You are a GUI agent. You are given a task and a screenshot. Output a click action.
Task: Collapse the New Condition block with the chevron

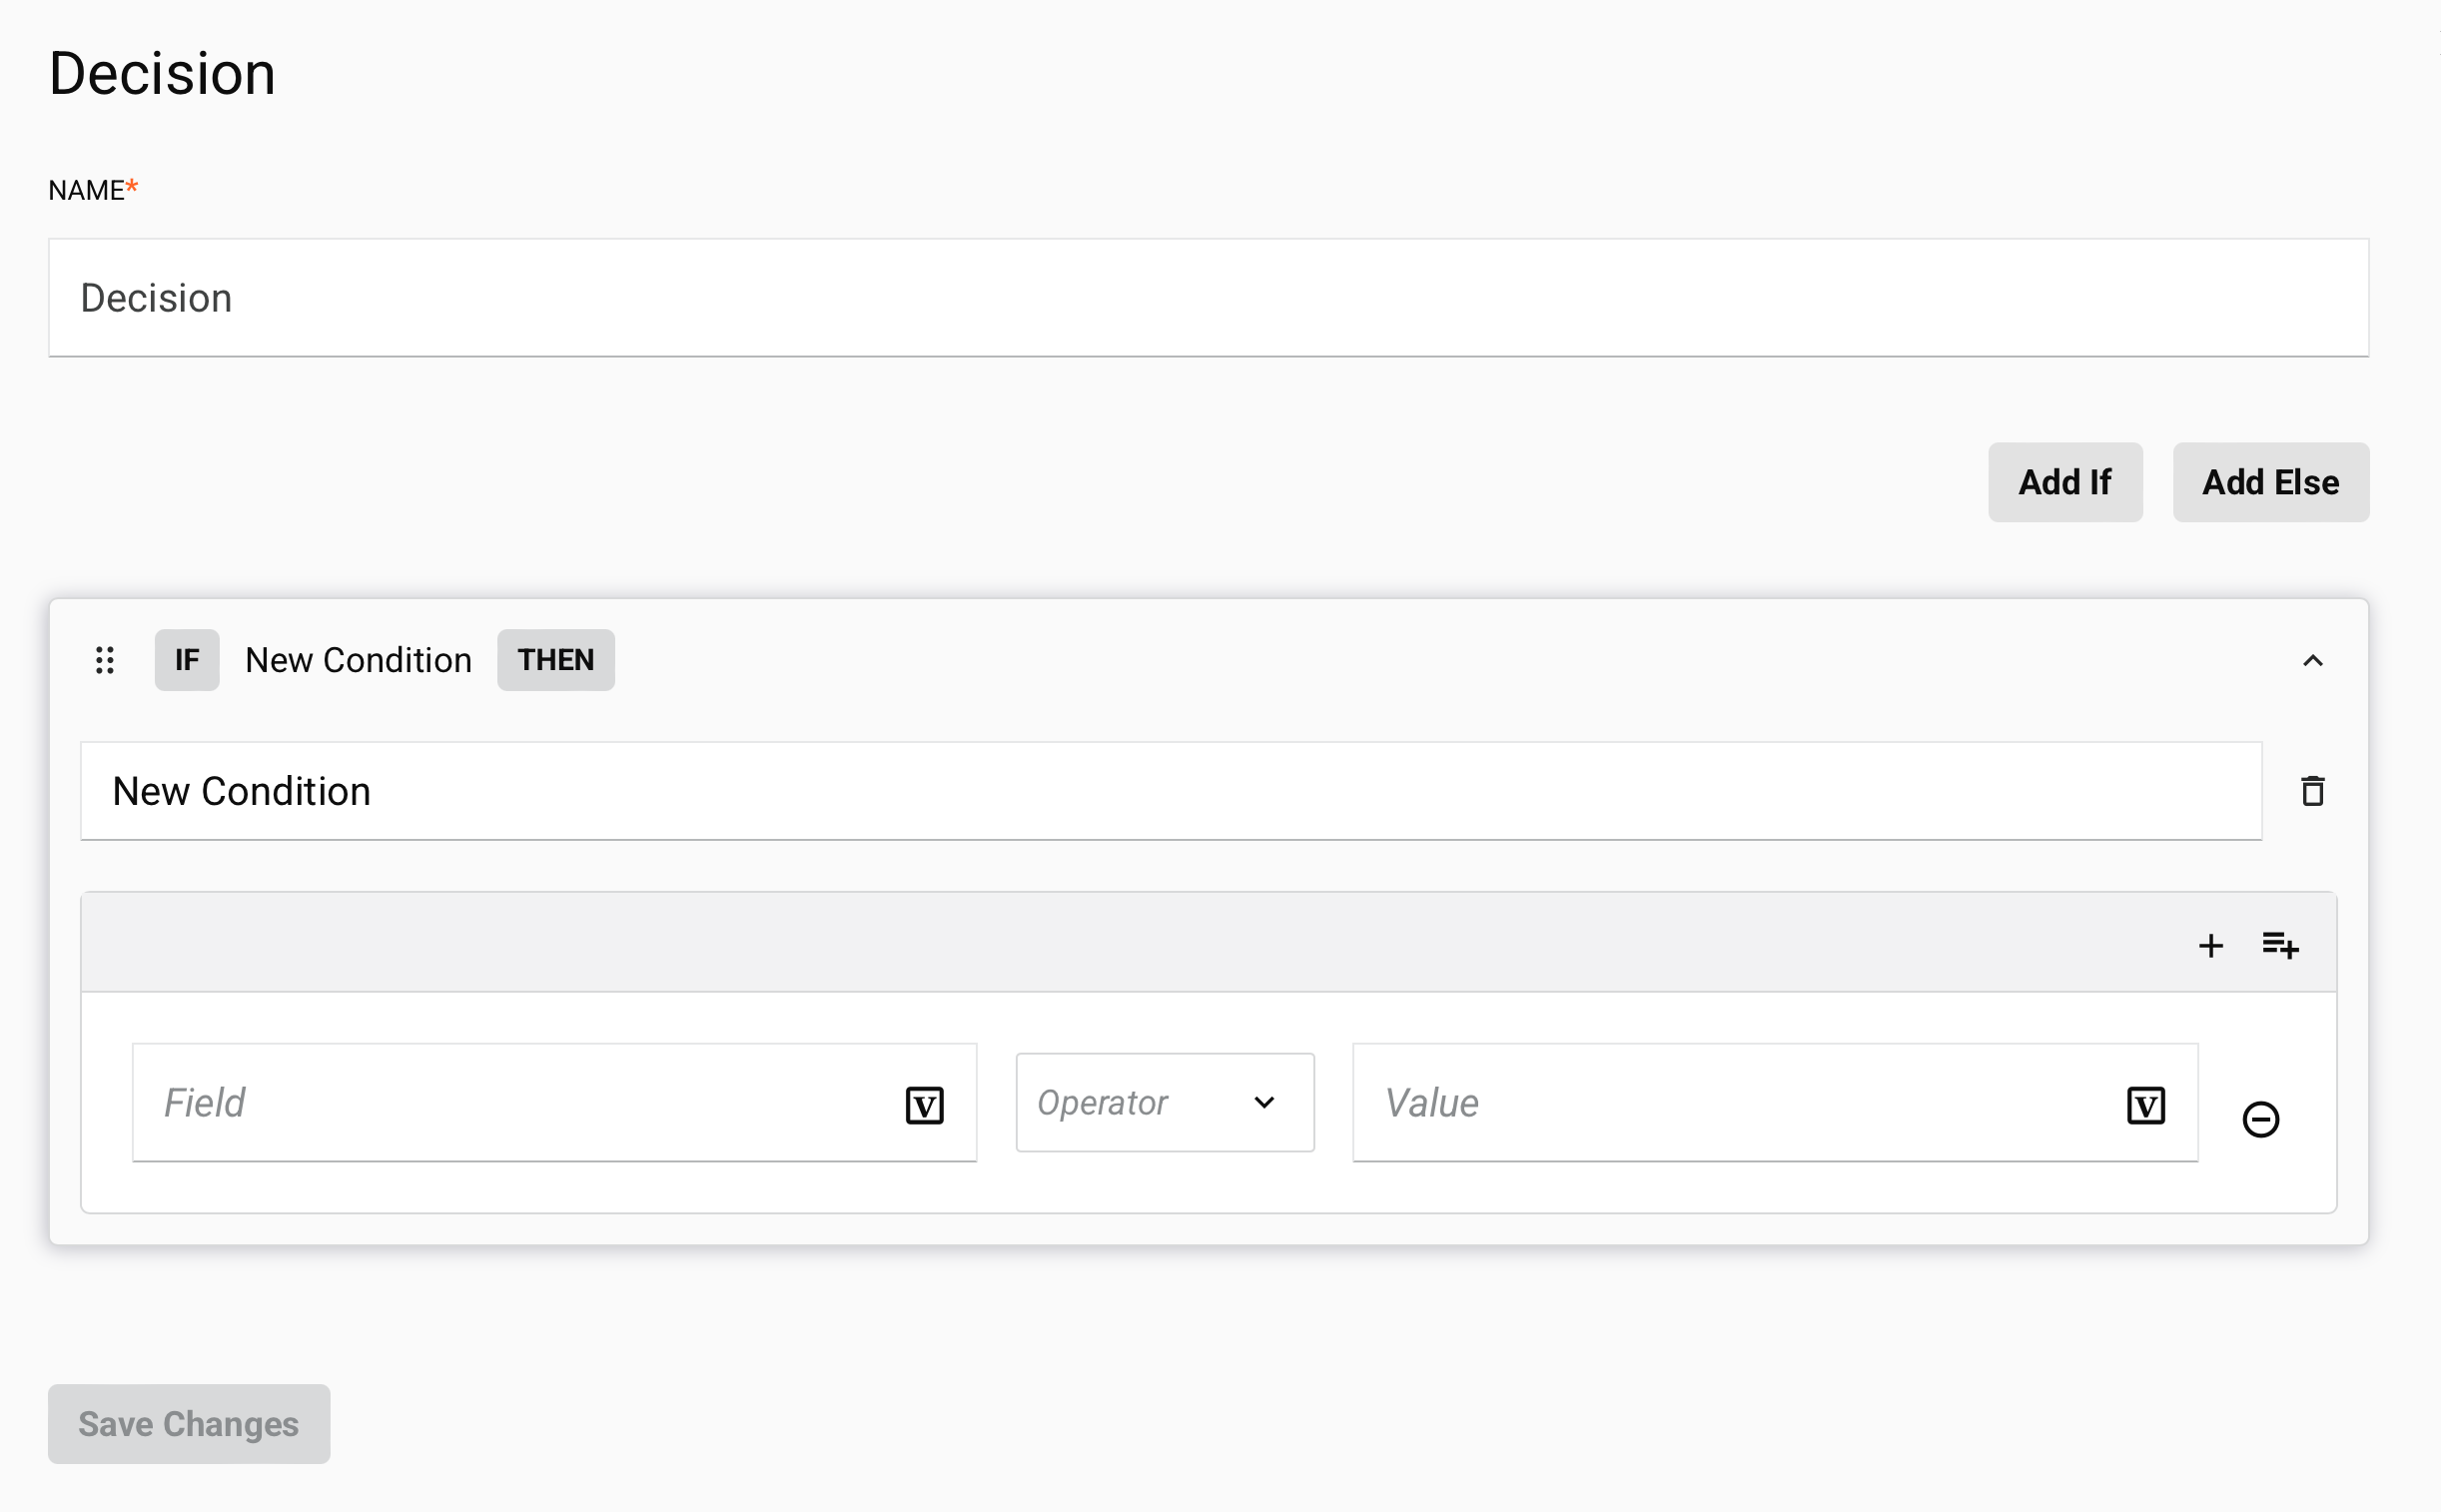pyautogui.click(x=2312, y=660)
